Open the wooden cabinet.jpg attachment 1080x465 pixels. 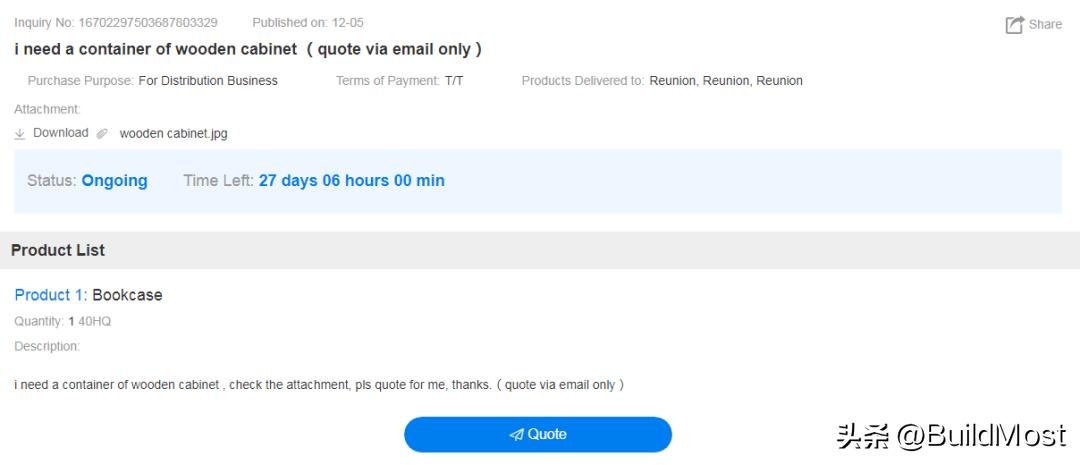coord(173,134)
